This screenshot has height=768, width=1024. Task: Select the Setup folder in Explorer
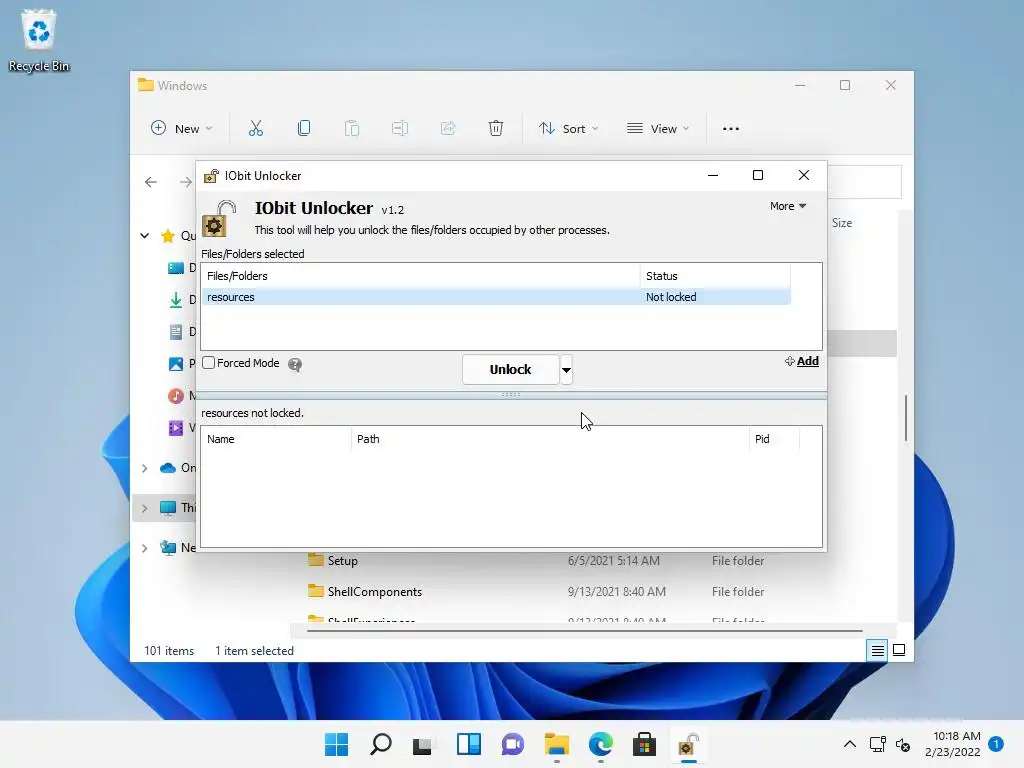[342, 561]
